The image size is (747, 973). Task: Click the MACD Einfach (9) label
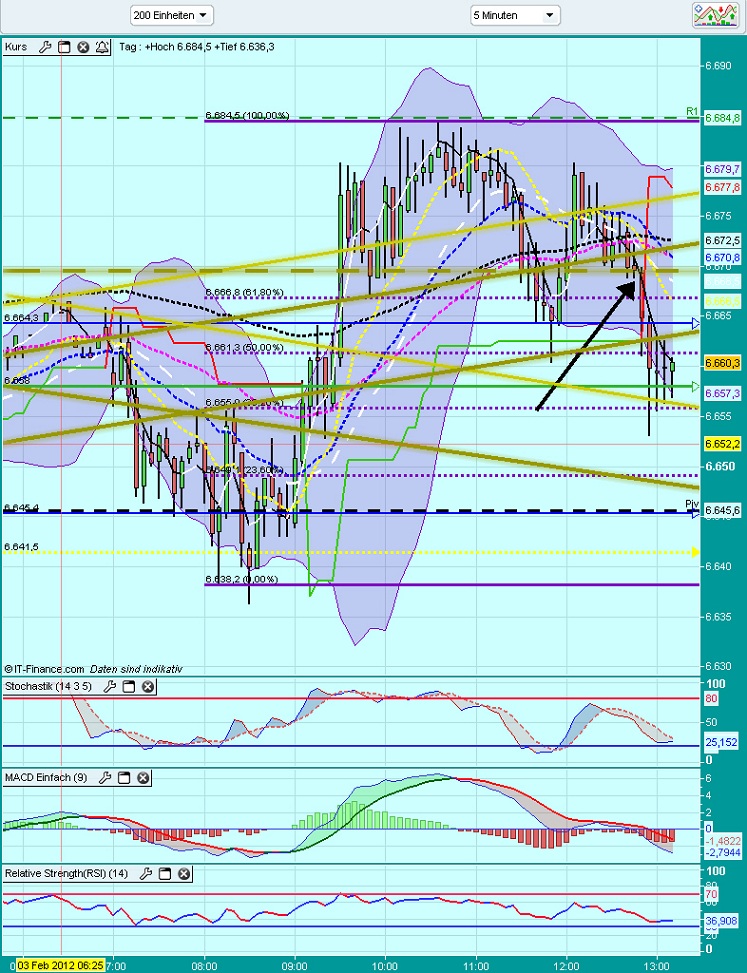[46, 778]
